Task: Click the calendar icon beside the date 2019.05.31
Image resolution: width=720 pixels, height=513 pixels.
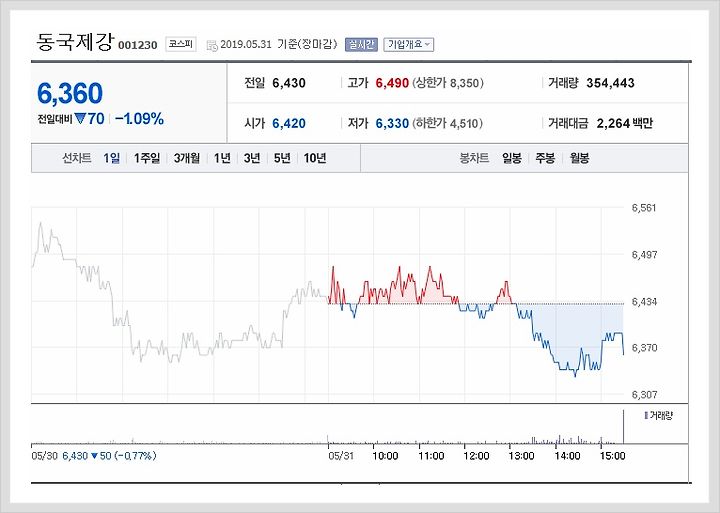Action: 212,45
